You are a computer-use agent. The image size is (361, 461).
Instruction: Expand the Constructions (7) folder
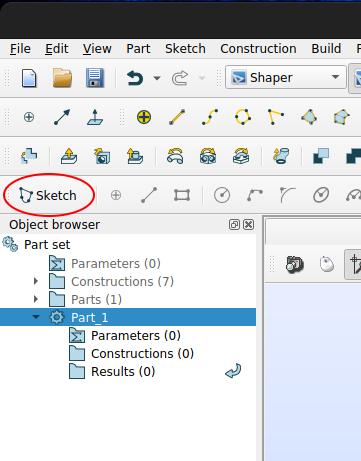click(x=36, y=281)
